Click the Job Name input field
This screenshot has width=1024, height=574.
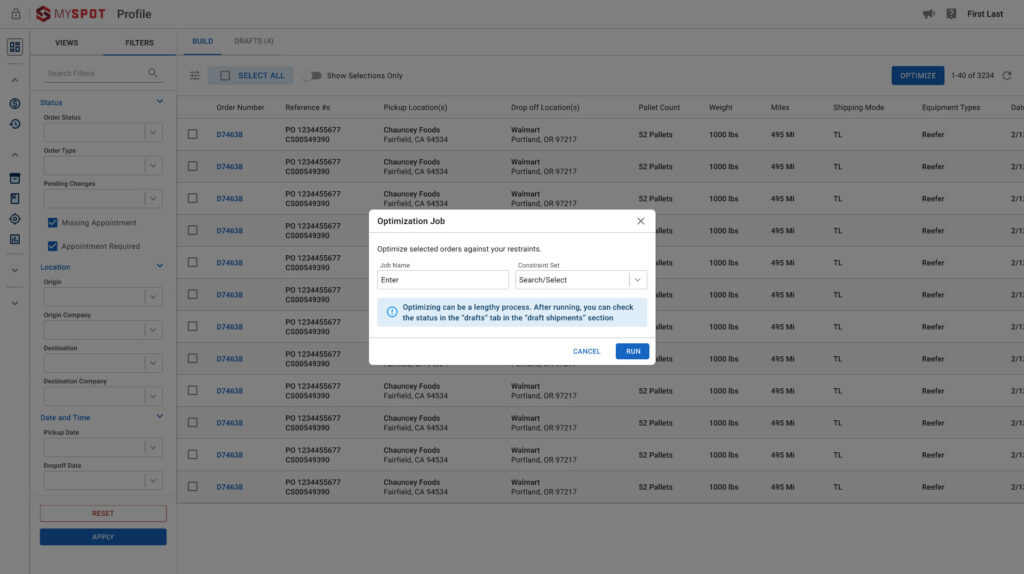tap(443, 279)
